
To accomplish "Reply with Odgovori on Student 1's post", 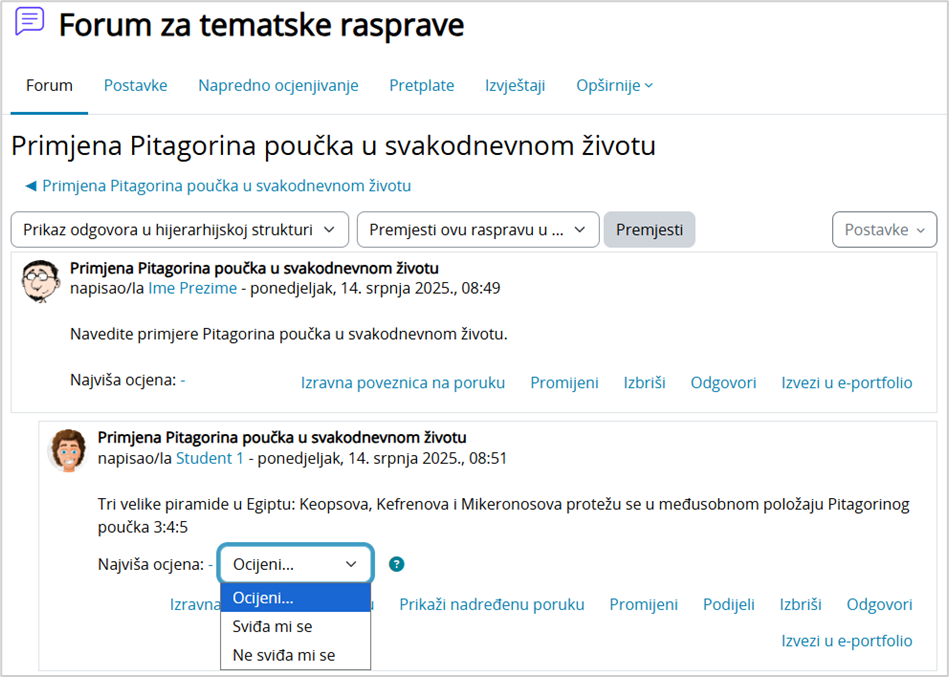I will (878, 605).
